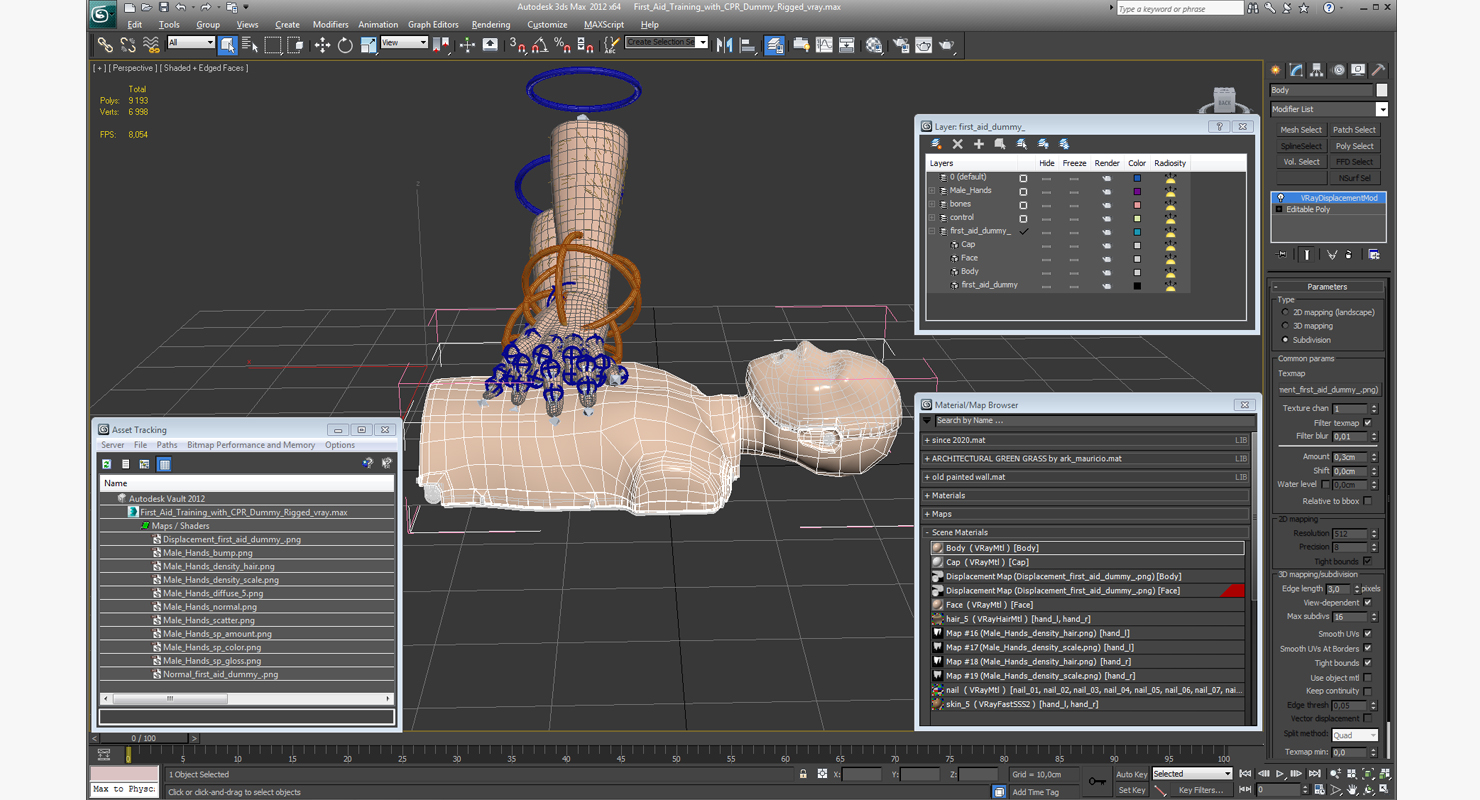
Task: Toggle the Filter texmap checkbox
Action: pyautogui.click(x=1367, y=423)
